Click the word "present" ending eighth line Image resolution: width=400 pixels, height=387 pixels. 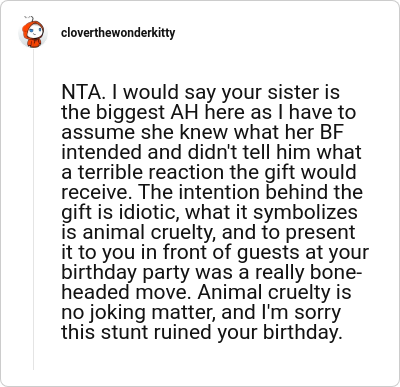coord(321,233)
